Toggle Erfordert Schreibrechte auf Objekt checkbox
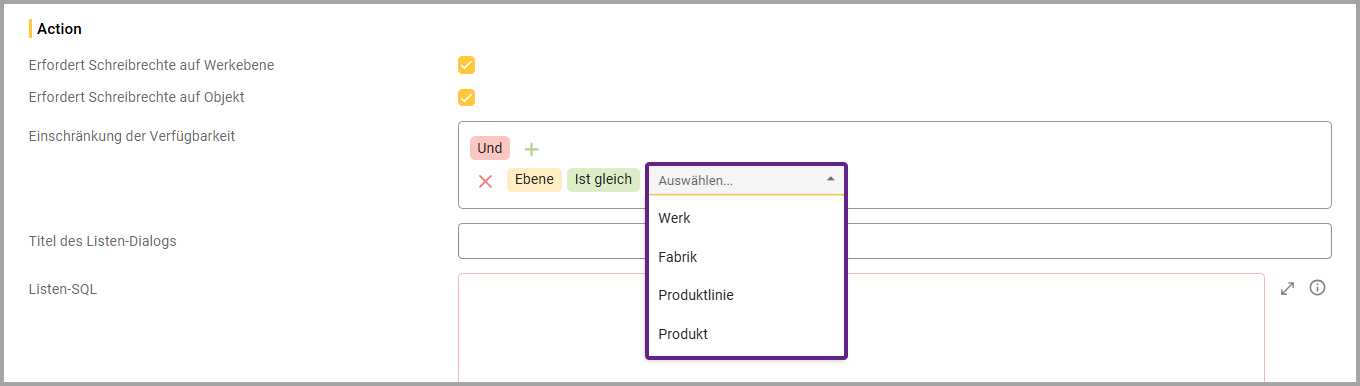Screen dimensions: 1360x386 466,97
